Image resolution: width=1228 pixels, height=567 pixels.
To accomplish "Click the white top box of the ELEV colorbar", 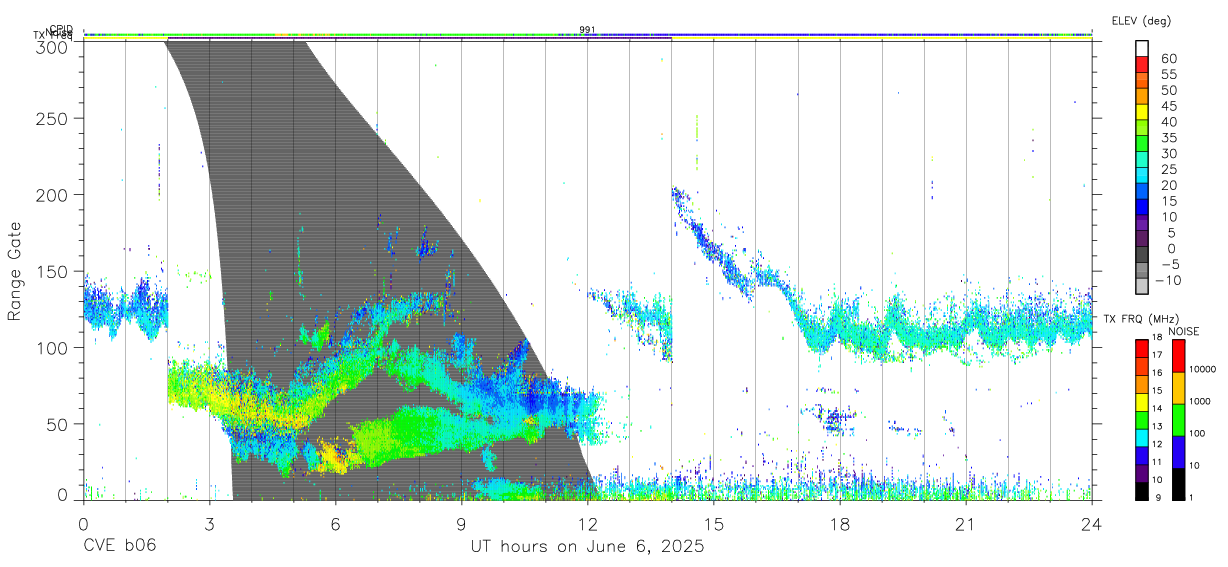I will coord(1143,49).
